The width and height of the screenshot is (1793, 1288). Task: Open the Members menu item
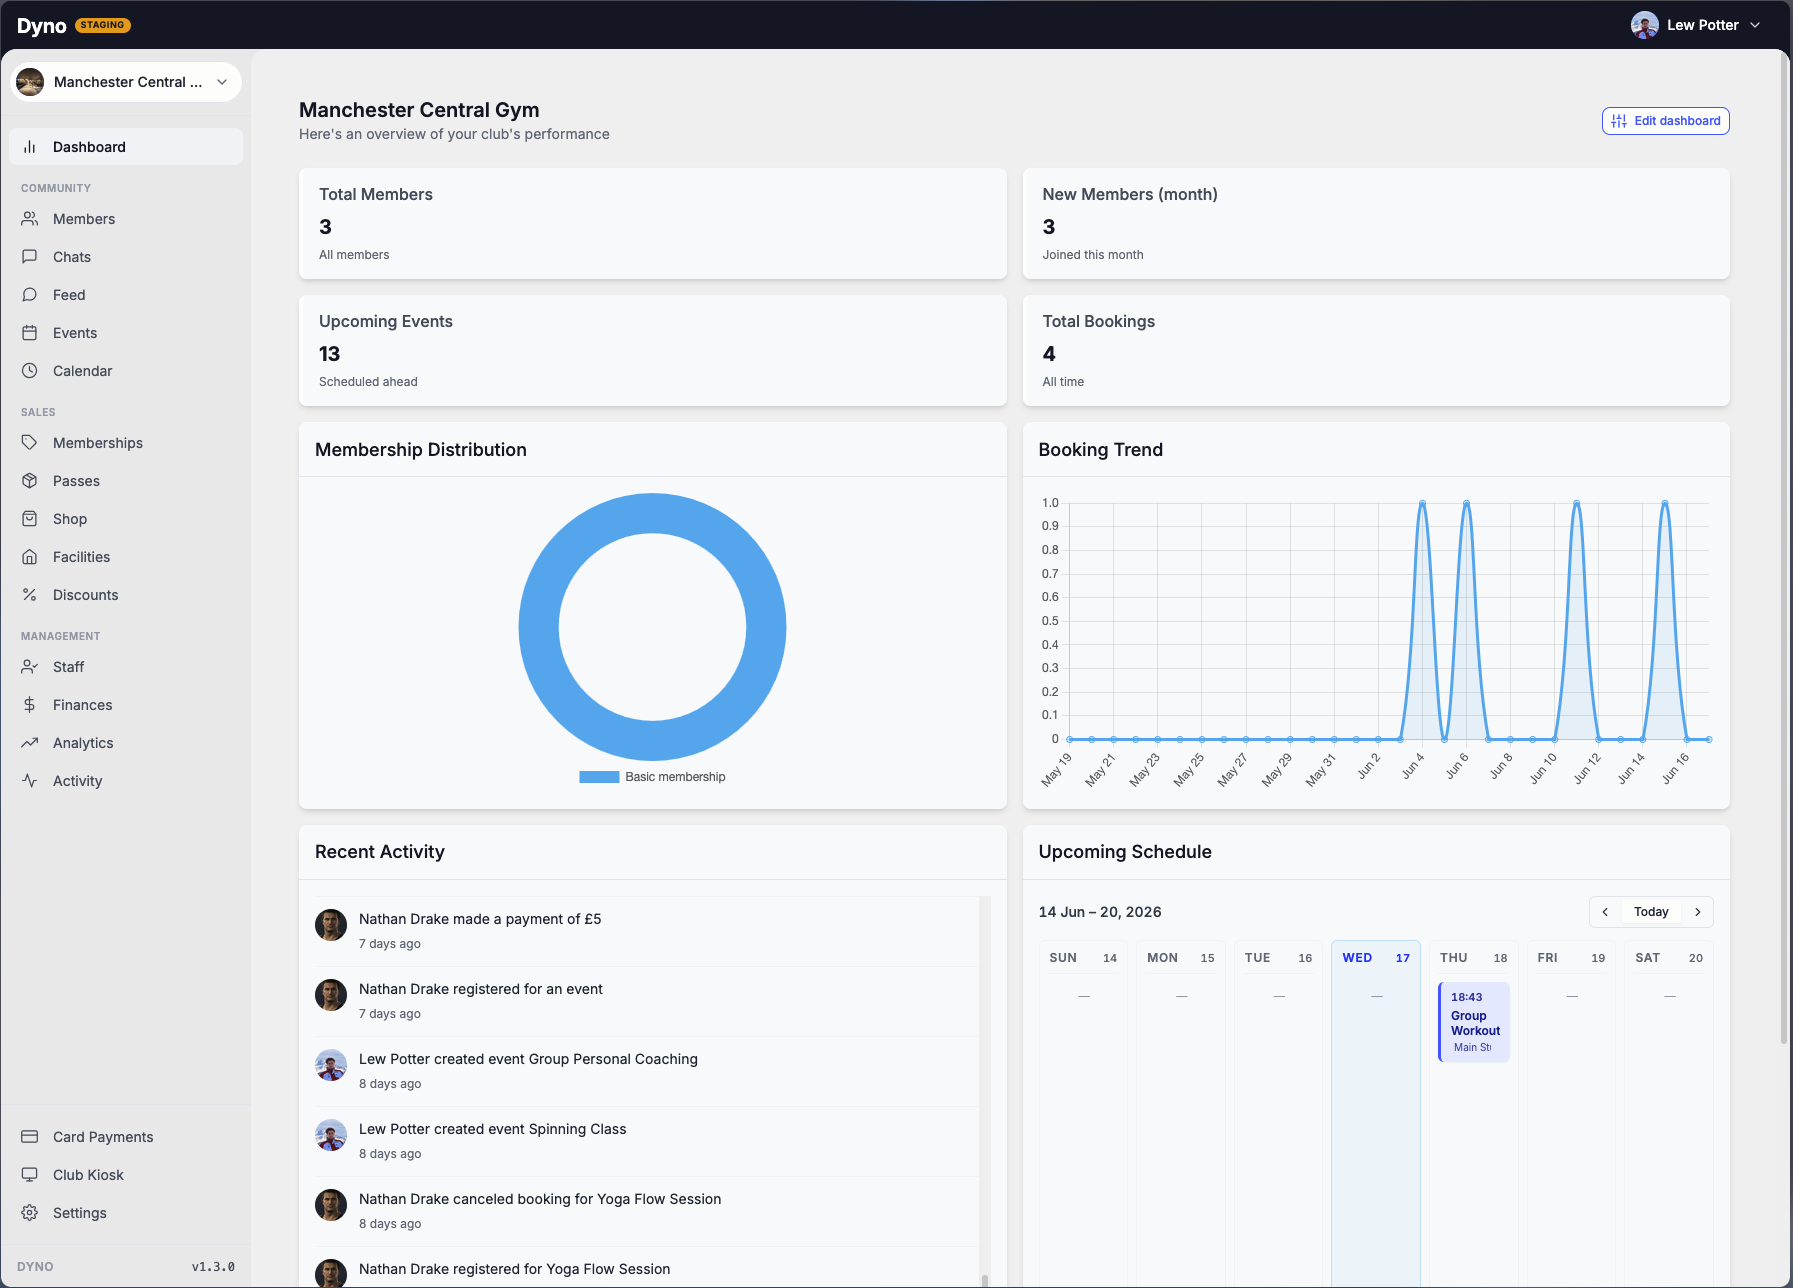(126, 219)
